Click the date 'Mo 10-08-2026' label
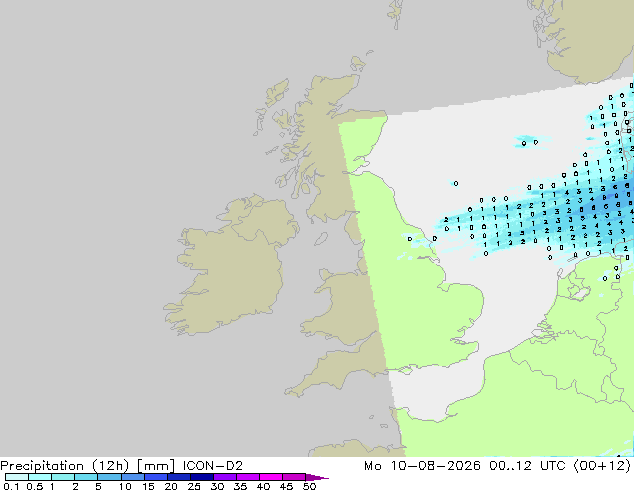 tap(422, 466)
